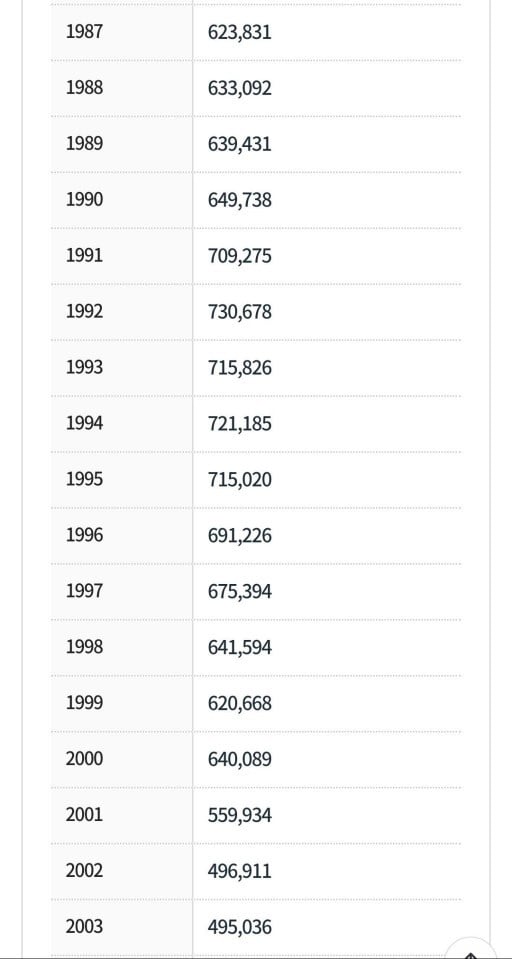512x959 pixels.
Task: Click the value 640,089
Action: 239,760
